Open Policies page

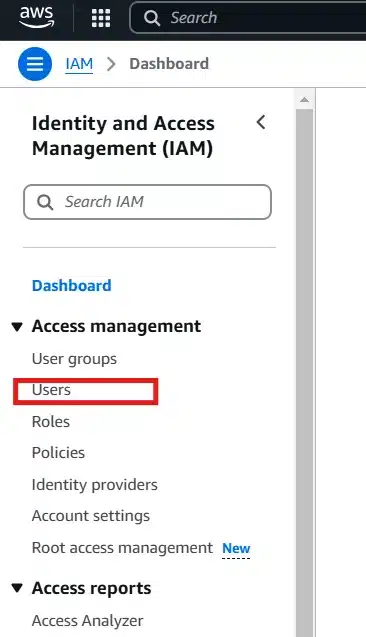tap(58, 453)
